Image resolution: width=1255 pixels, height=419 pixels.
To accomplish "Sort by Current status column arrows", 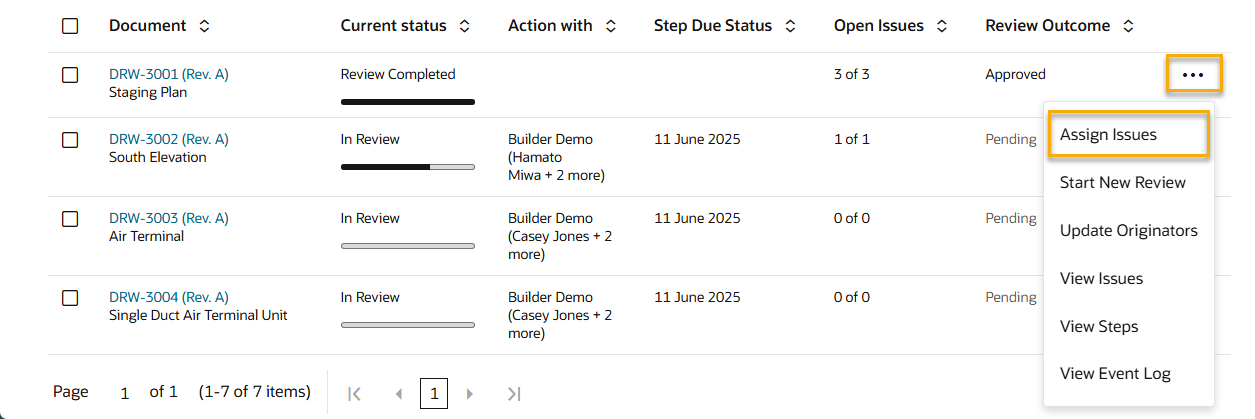I will pos(464,27).
